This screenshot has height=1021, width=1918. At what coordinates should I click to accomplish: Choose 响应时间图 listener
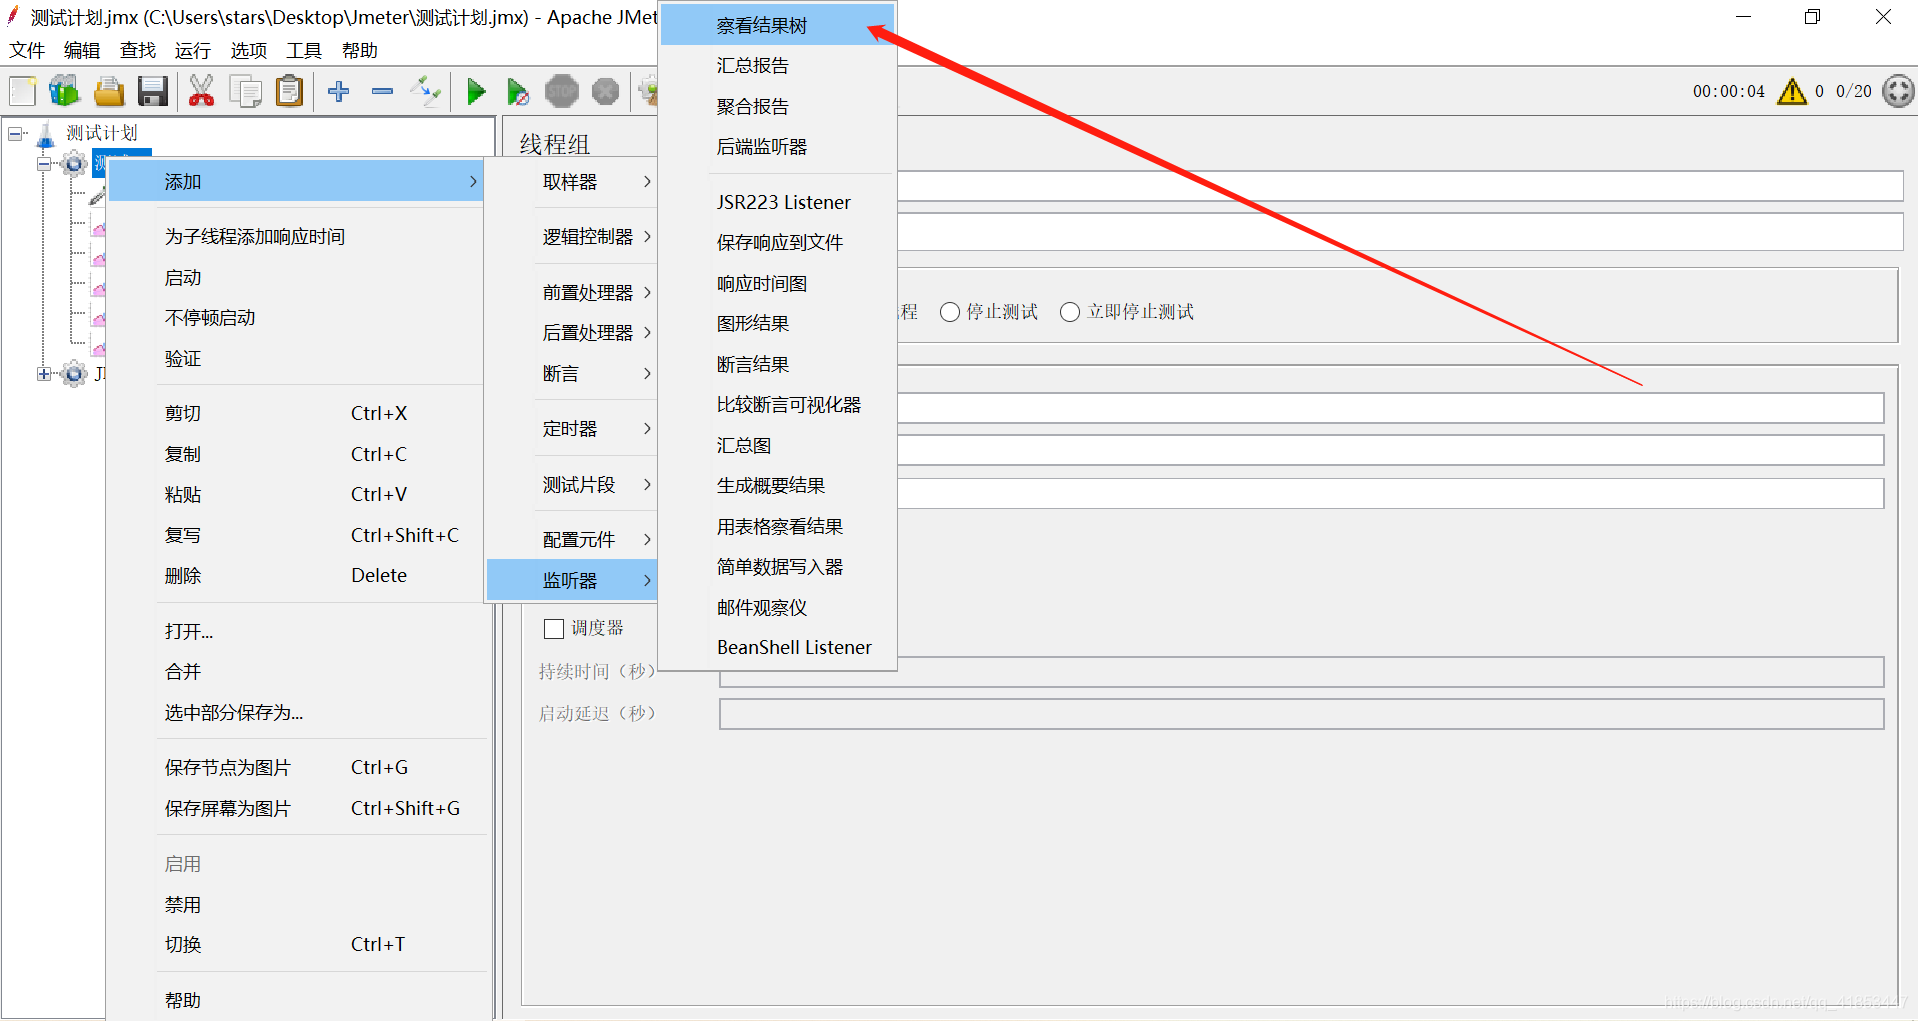(x=778, y=284)
